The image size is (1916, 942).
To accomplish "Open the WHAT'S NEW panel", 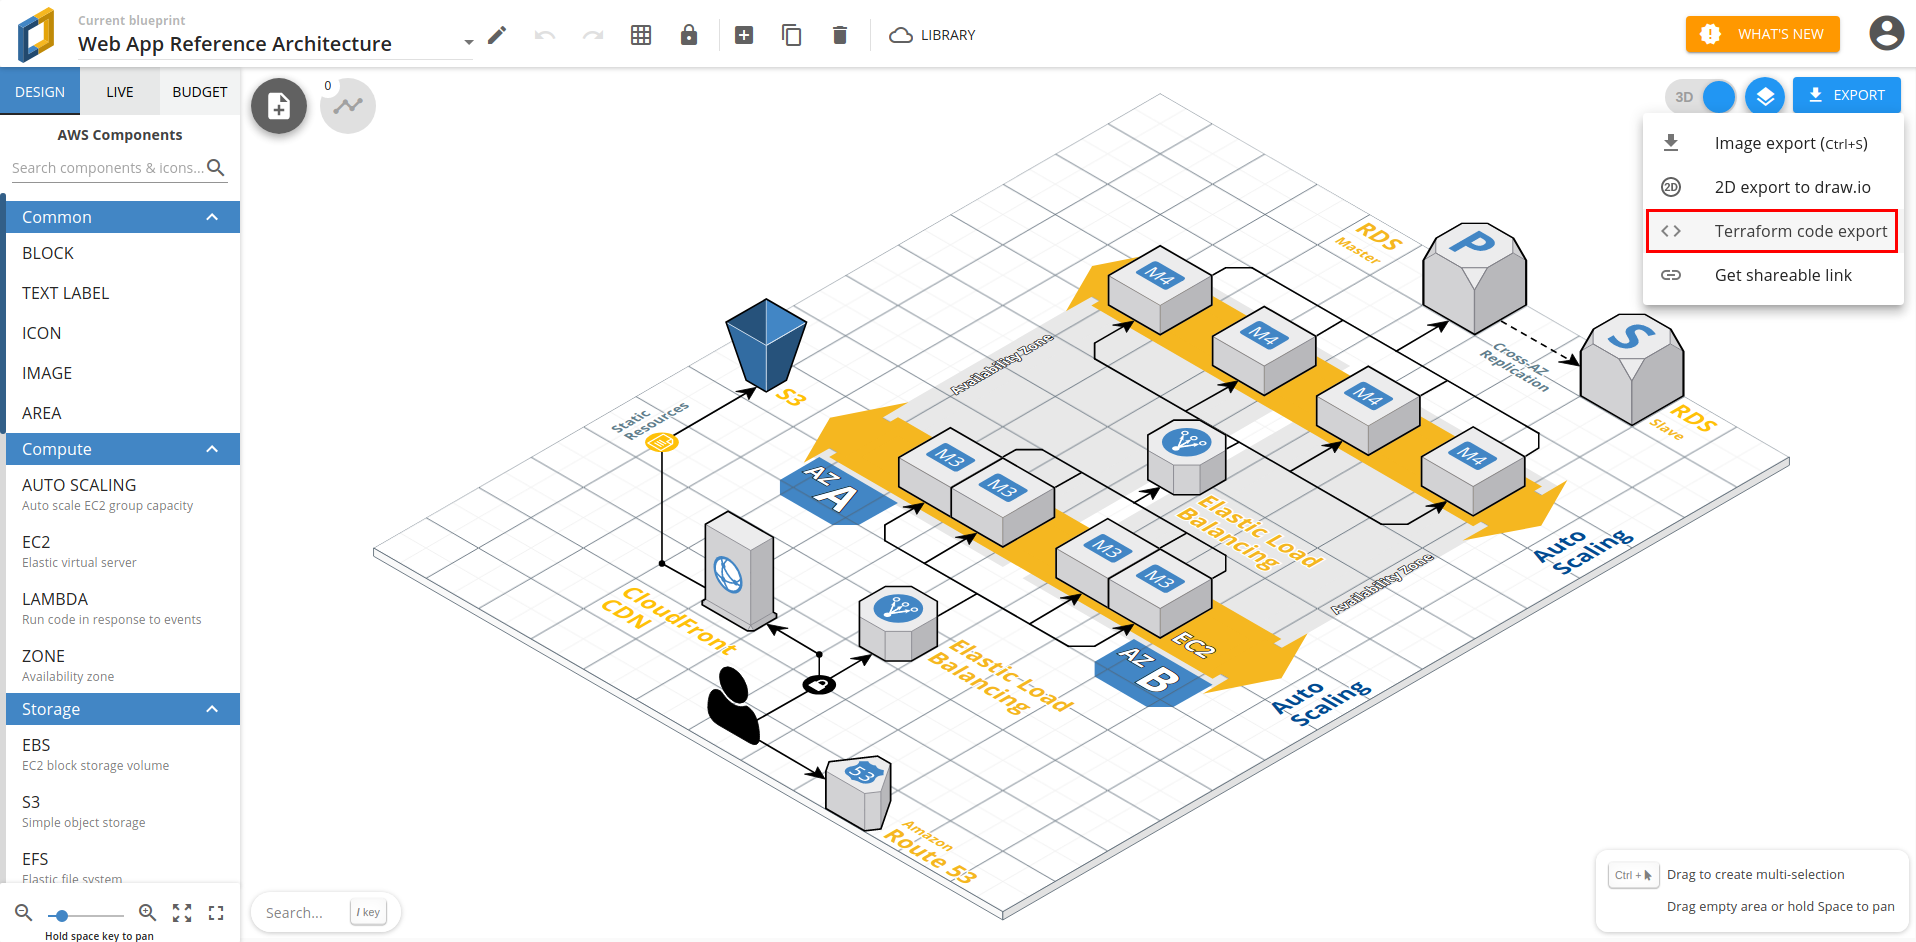I will (x=1762, y=33).
